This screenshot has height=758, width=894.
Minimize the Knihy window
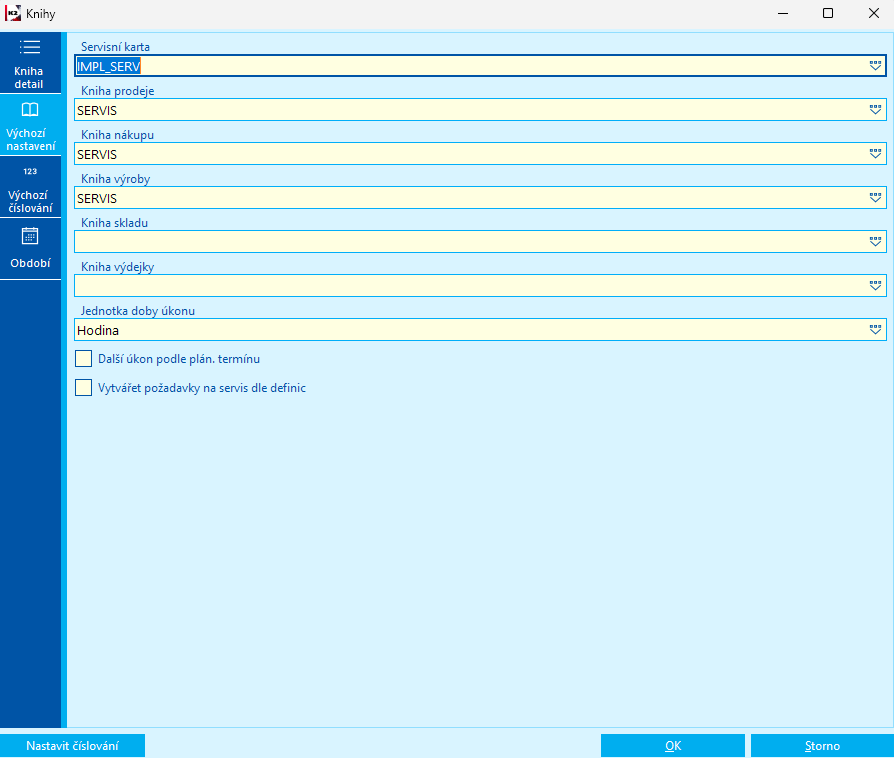coord(783,13)
